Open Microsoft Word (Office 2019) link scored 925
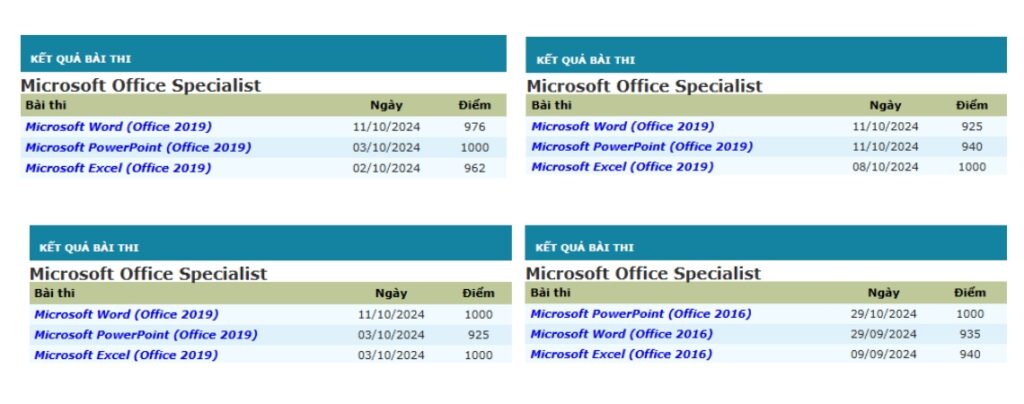Viewport: 1024px width, 404px height. (622, 127)
